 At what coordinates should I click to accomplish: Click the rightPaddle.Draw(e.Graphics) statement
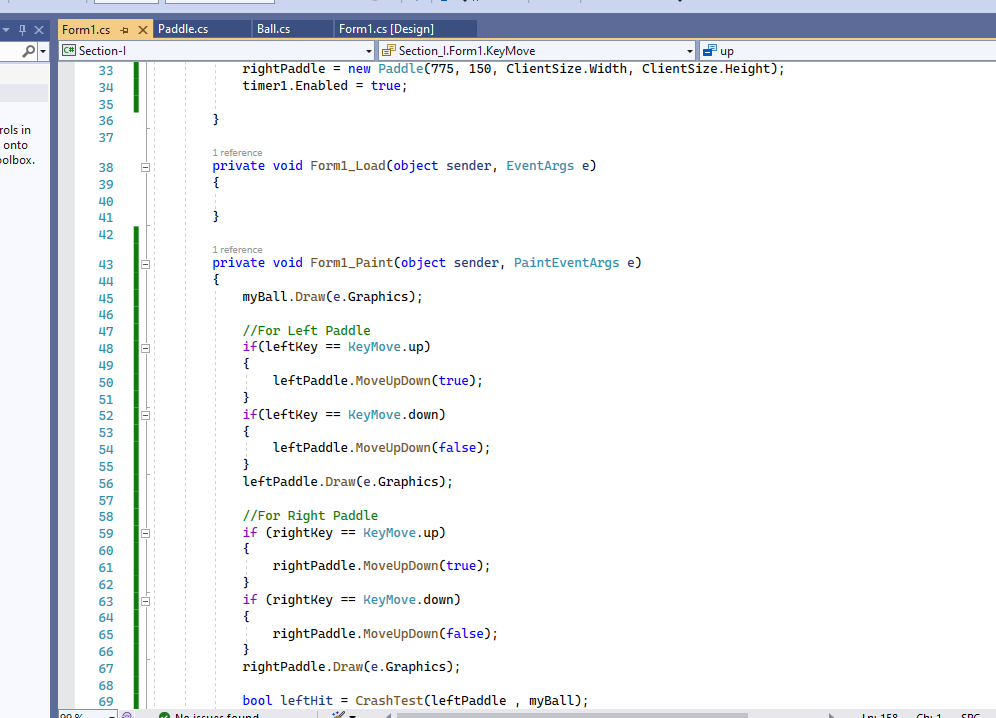tap(351, 667)
